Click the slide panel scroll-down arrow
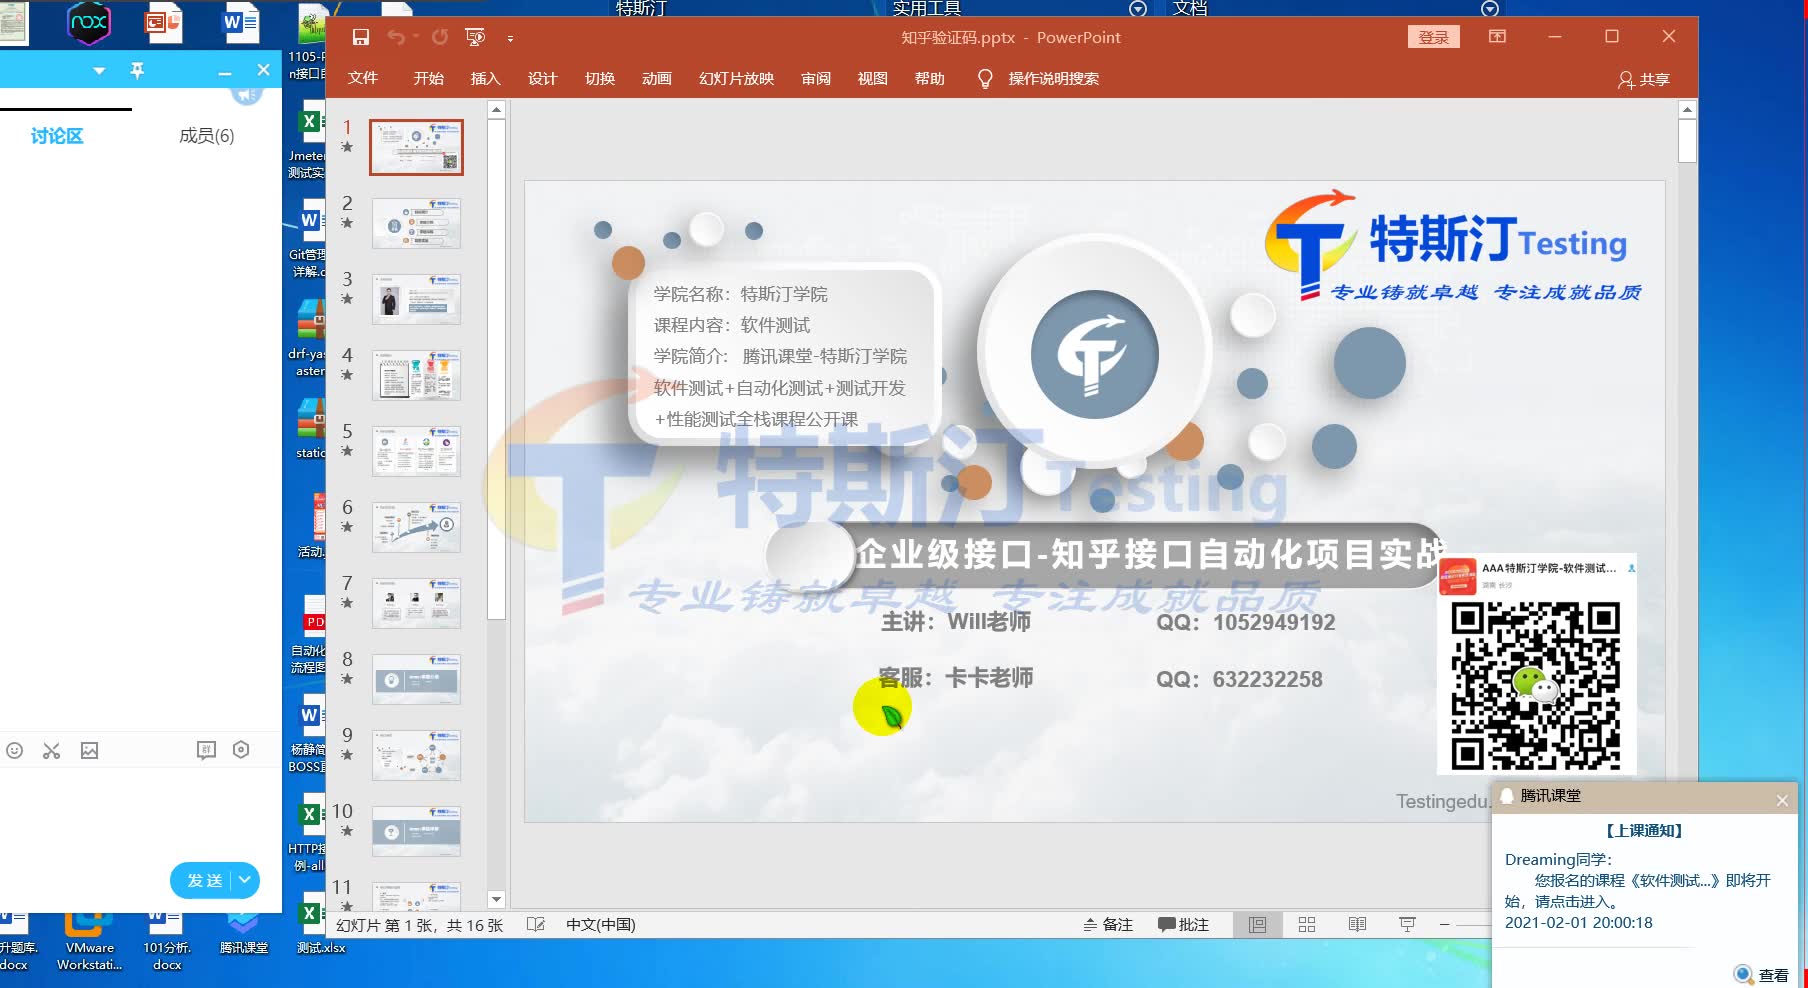The width and height of the screenshot is (1808, 988). click(x=496, y=899)
